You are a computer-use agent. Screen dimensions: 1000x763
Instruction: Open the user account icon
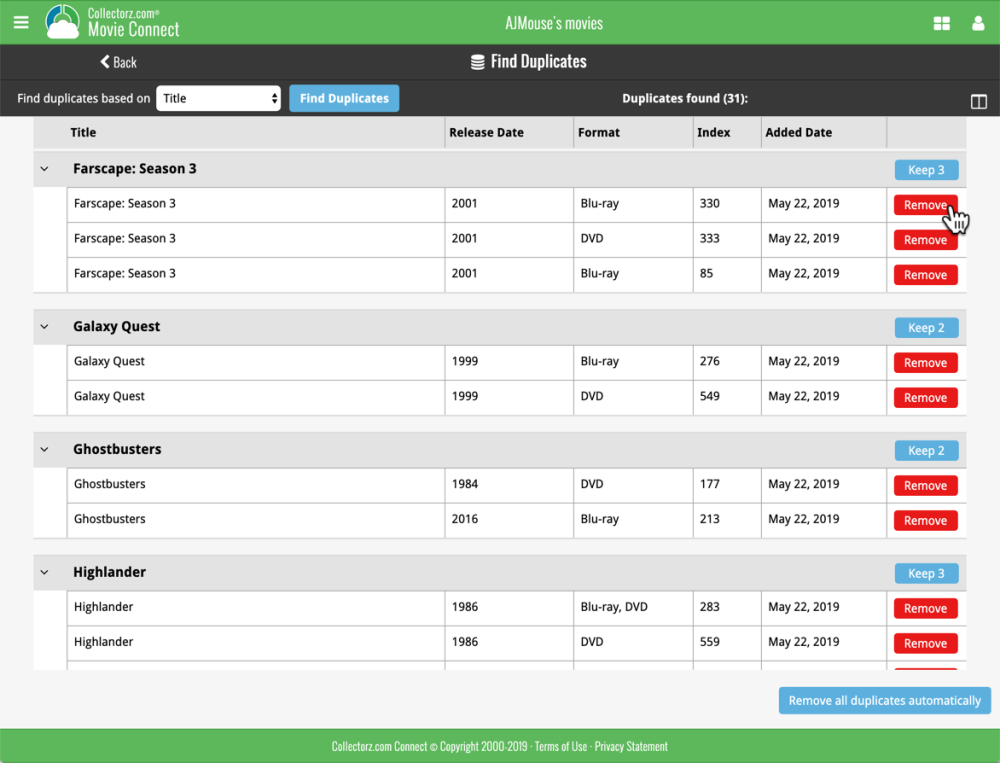click(x=978, y=24)
